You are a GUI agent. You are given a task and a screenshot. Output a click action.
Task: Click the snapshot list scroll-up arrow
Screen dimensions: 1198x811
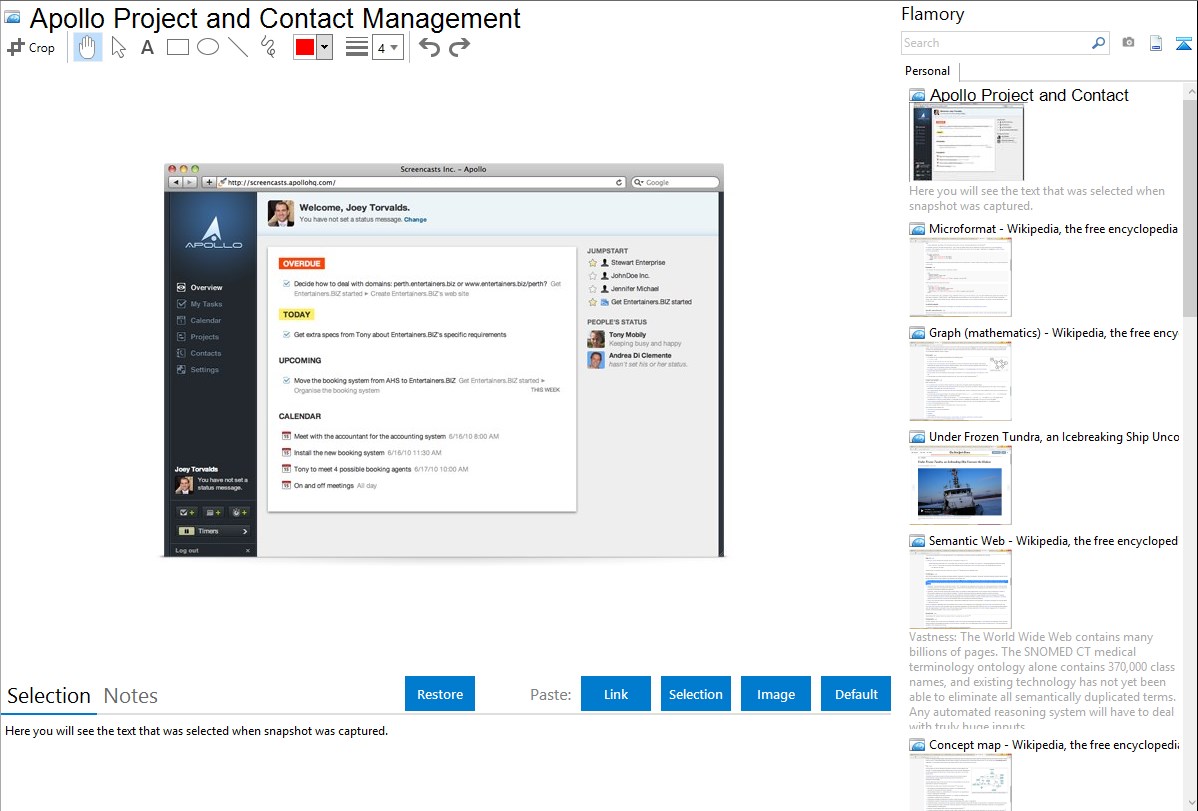tap(1191, 91)
